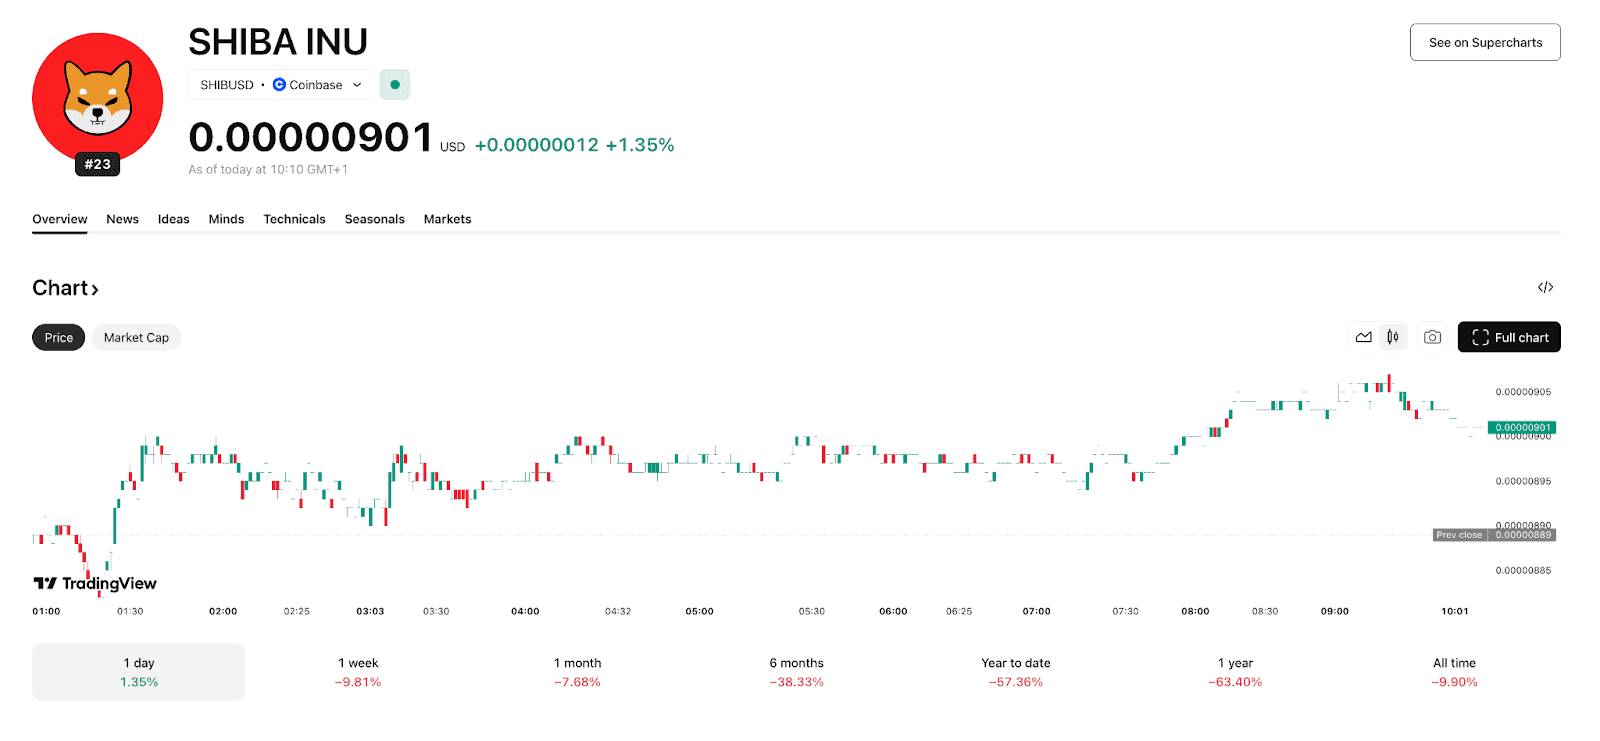
Task: Click the See on Supercharts button
Action: click(1484, 42)
